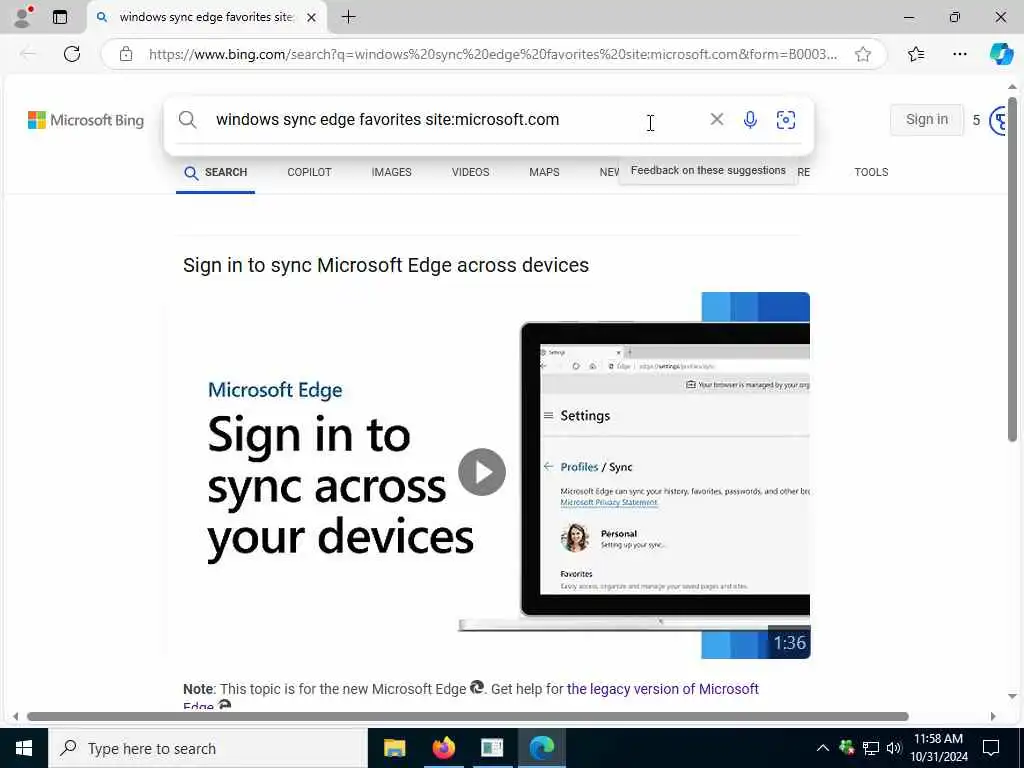
Task: Click the search magnifier in Bing box
Action: click(187, 120)
